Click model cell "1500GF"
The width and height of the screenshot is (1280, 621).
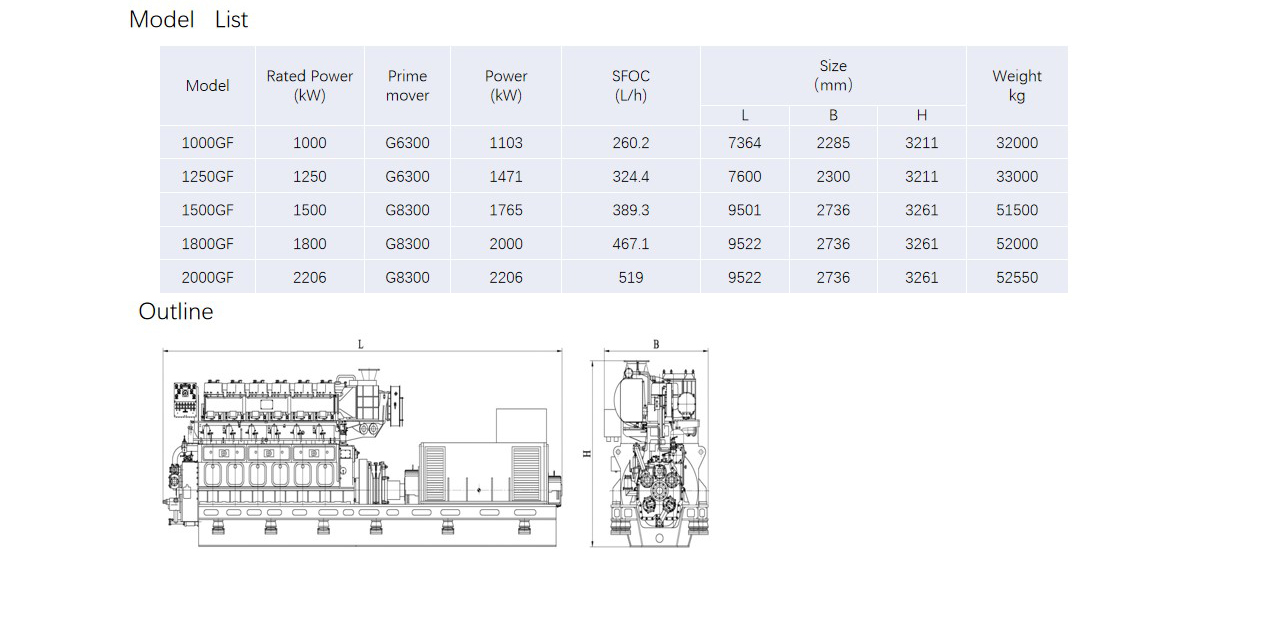(x=208, y=210)
